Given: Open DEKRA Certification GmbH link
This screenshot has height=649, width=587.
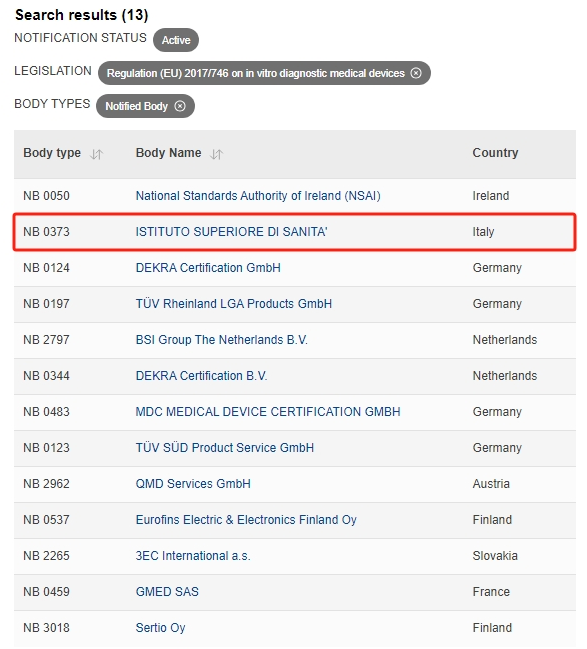Looking at the screenshot, I should point(208,268).
